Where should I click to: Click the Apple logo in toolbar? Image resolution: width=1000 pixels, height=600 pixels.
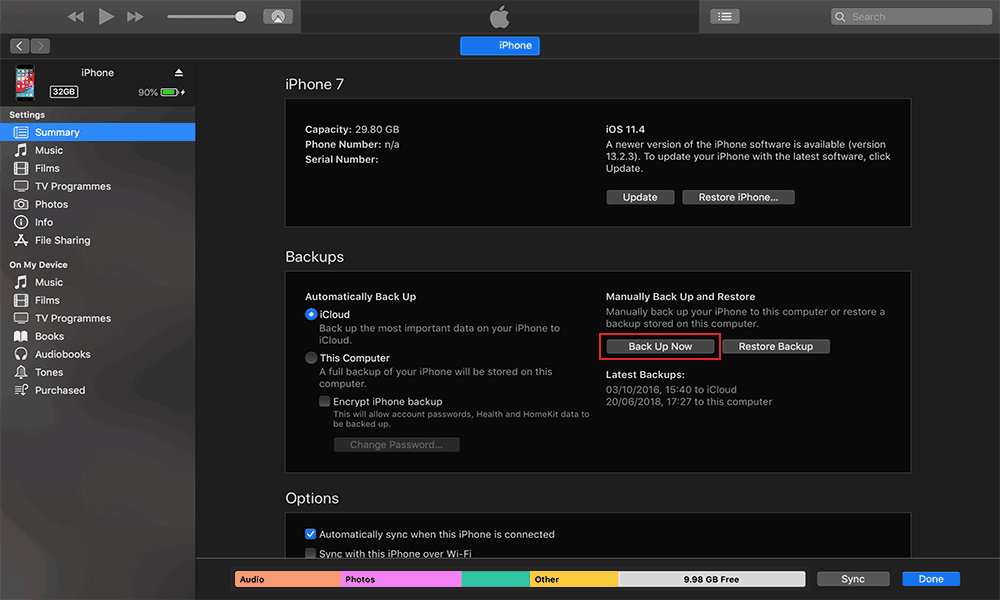tap(499, 17)
